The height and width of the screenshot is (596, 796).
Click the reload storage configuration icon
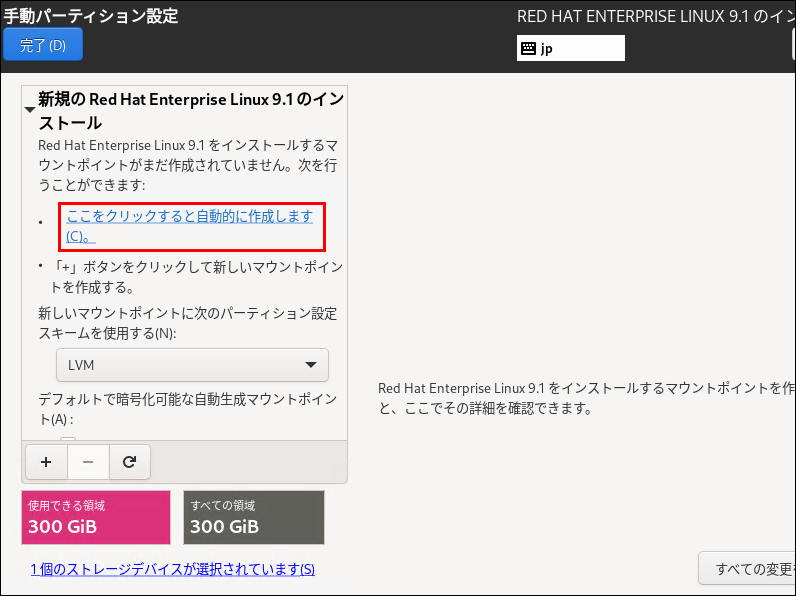coord(129,461)
